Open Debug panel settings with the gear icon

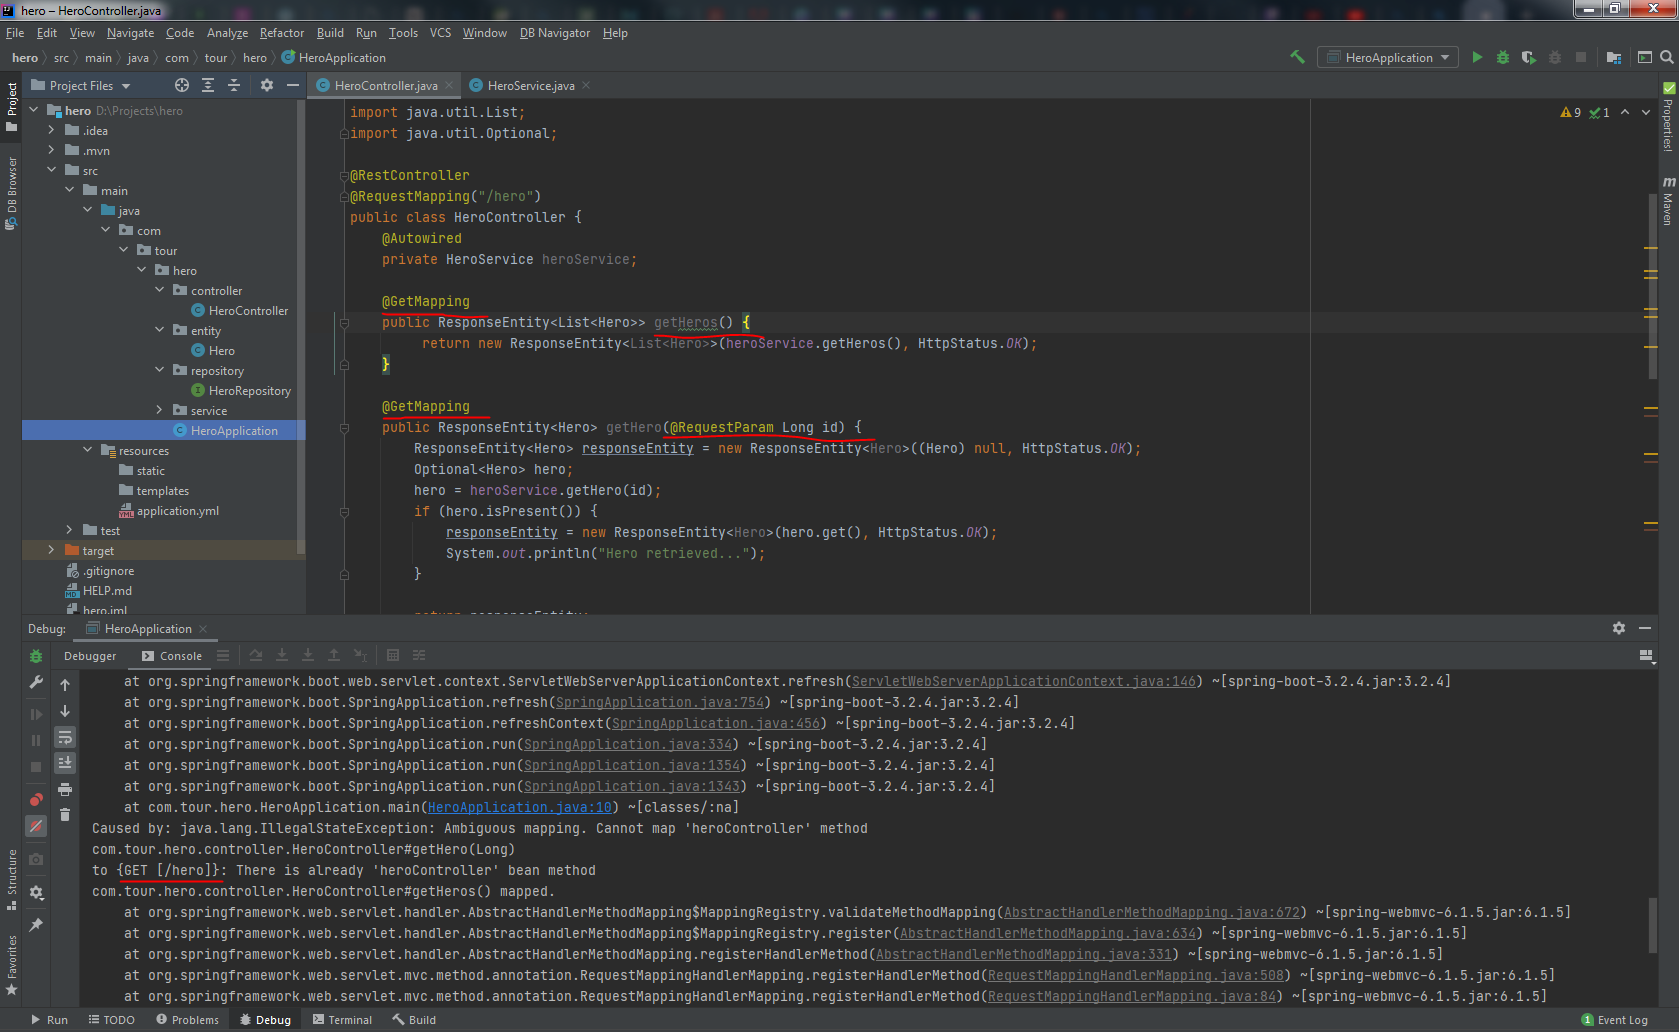[x=1619, y=628]
